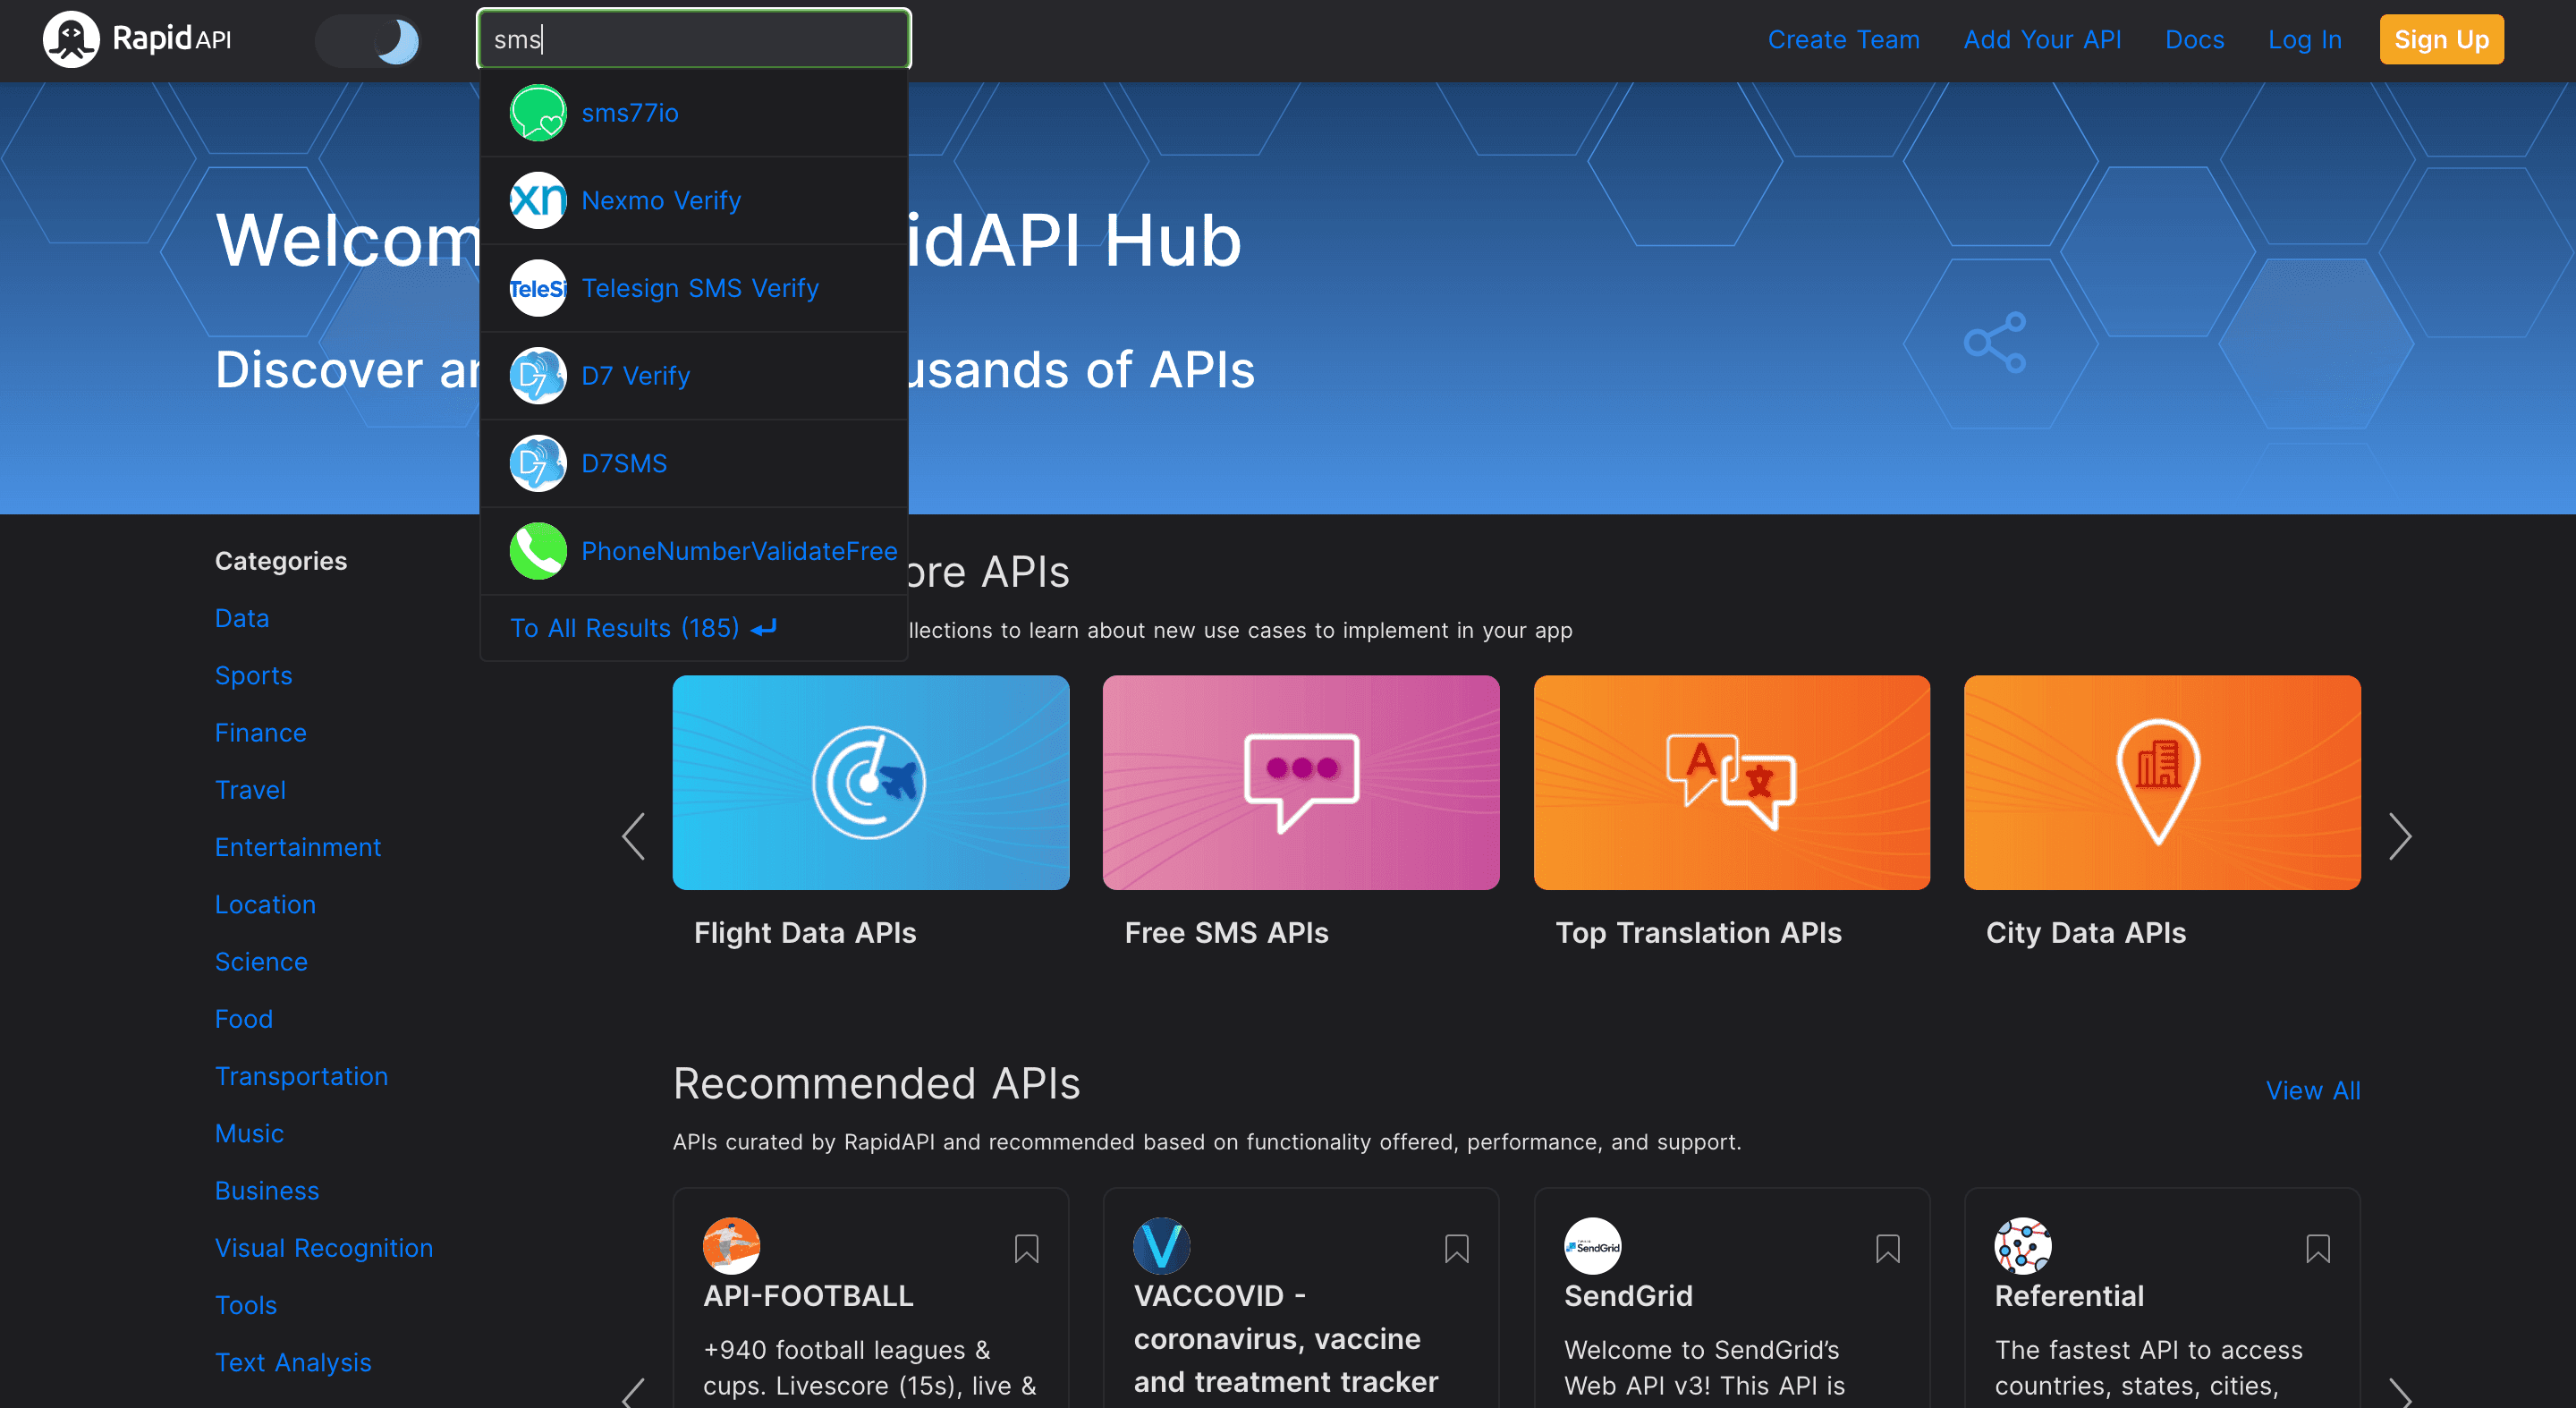2576x1408 pixels.
Task: Click the D7SMS logo icon
Action: 538,463
